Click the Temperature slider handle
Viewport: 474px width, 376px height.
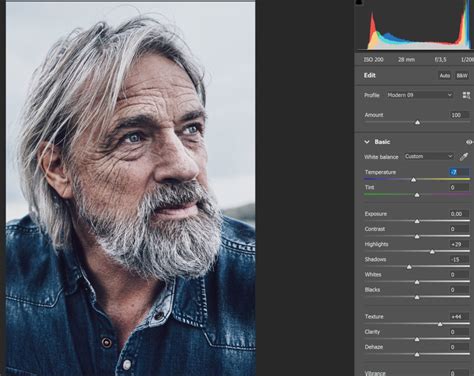(x=413, y=180)
